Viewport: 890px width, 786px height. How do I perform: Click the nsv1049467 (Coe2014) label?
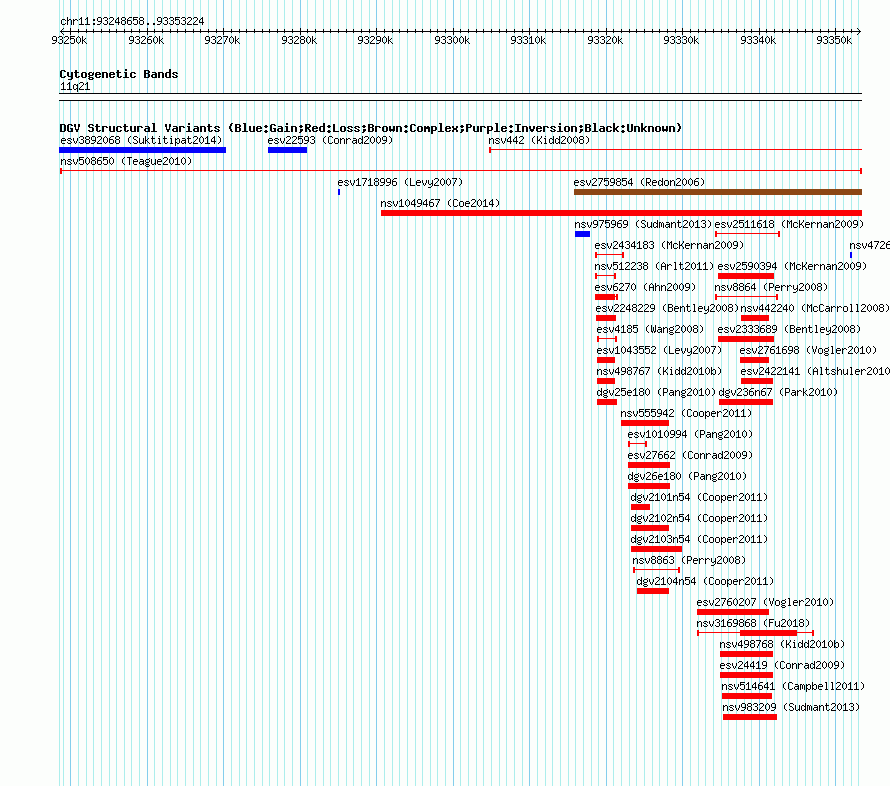point(440,203)
